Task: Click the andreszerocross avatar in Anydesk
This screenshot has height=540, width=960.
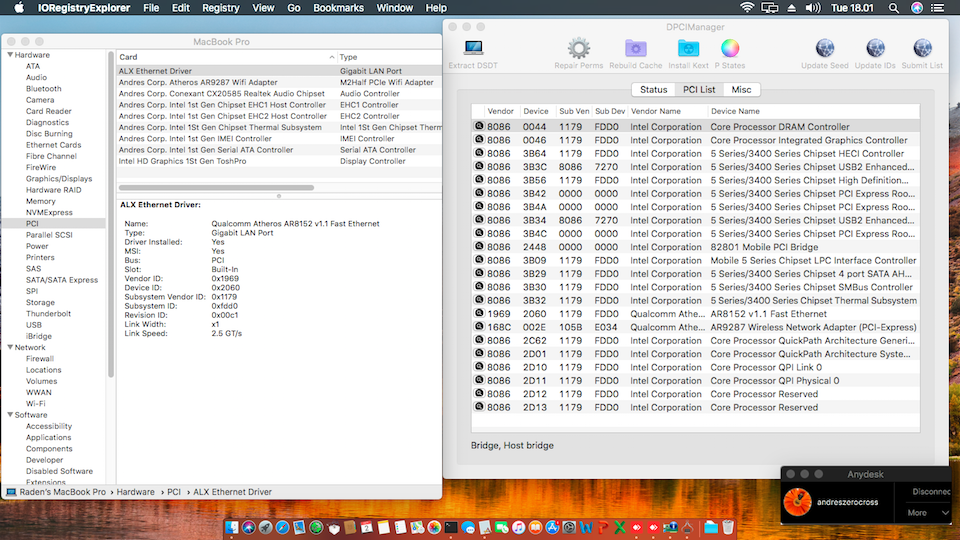Action: (x=797, y=502)
